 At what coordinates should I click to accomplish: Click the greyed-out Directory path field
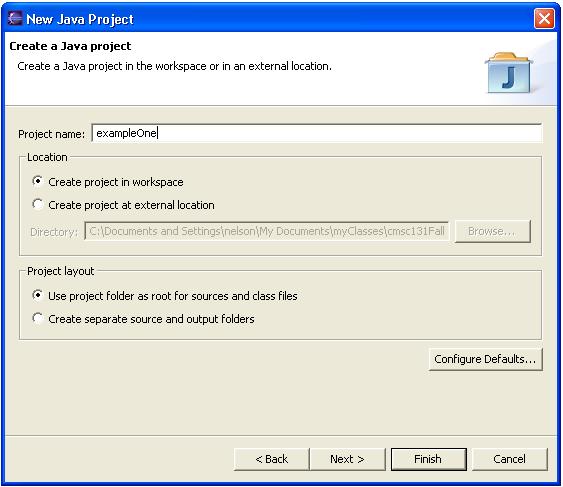[266, 231]
